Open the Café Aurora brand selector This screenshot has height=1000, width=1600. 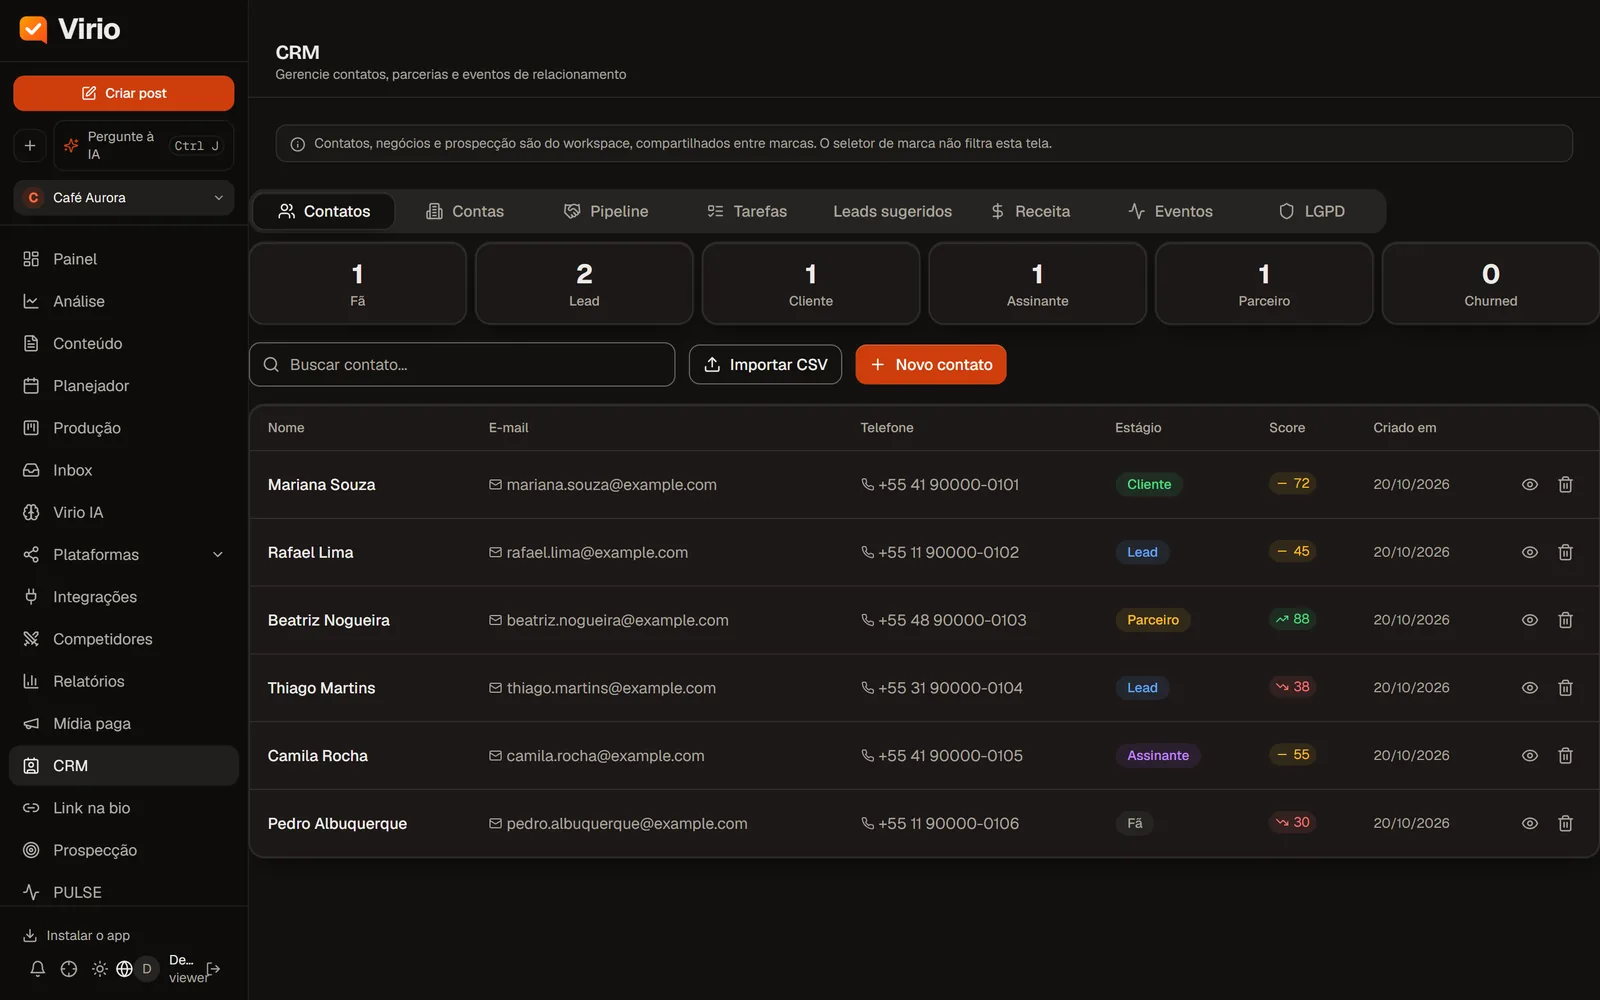click(x=124, y=198)
